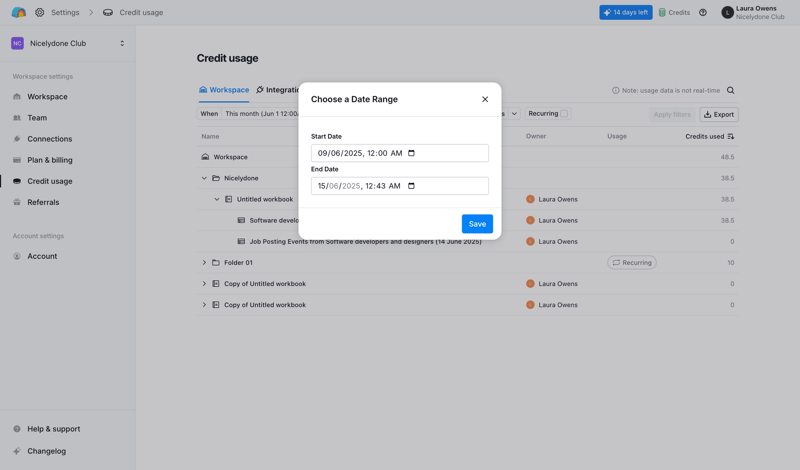Click the Credit usage breadcrumb icon
This screenshot has width=800, height=470.
pos(108,12)
